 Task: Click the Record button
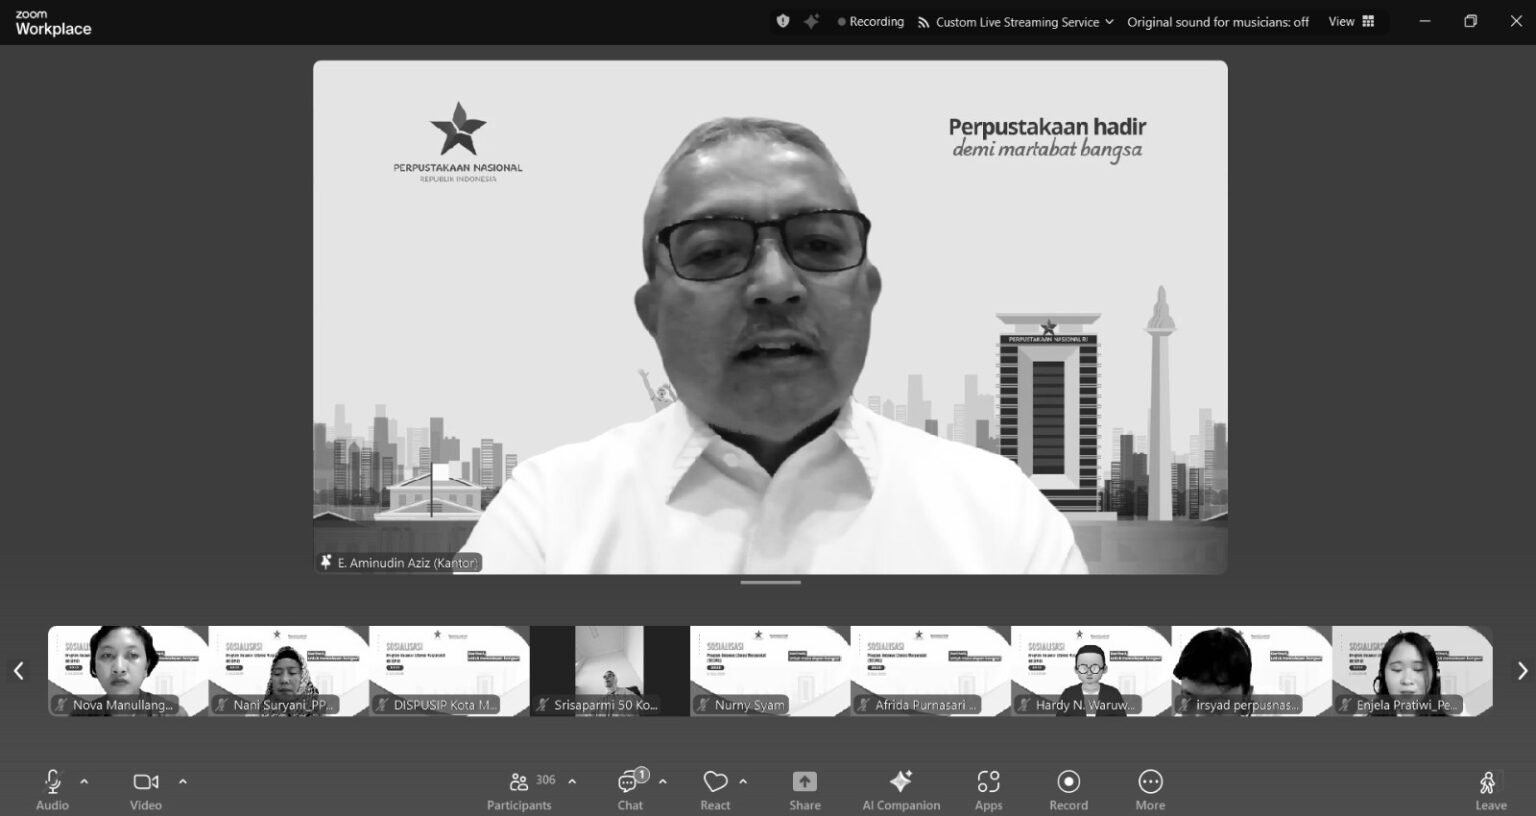[x=1068, y=789]
